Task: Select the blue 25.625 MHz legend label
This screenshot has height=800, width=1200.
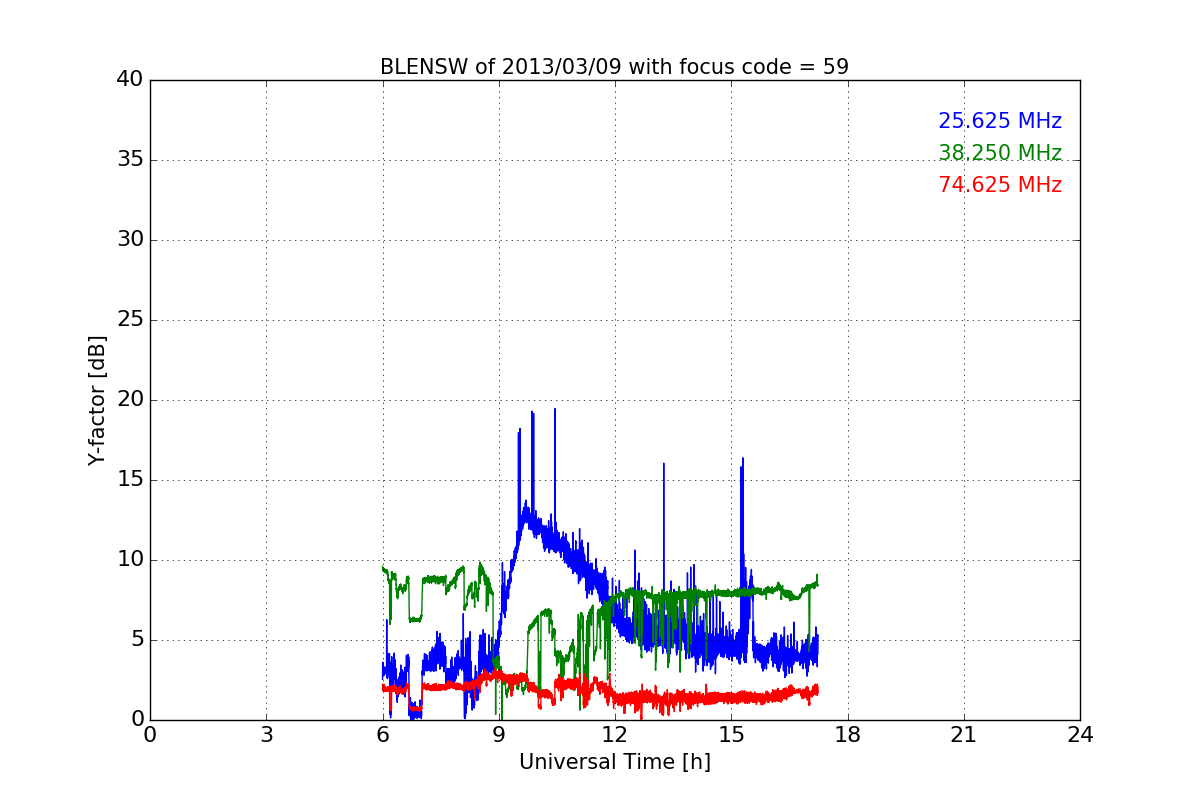Action: (1000, 121)
